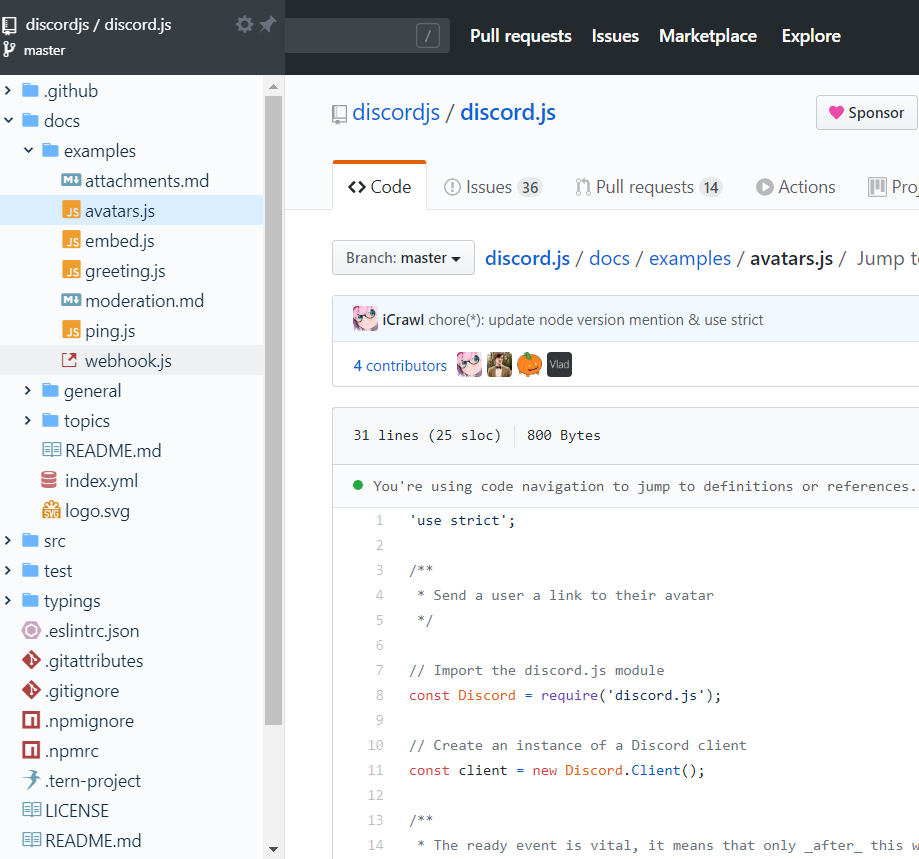Screen dimensions: 919x859
Task: Open the discordjs owner link in page title
Action: [x=396, y=113]
